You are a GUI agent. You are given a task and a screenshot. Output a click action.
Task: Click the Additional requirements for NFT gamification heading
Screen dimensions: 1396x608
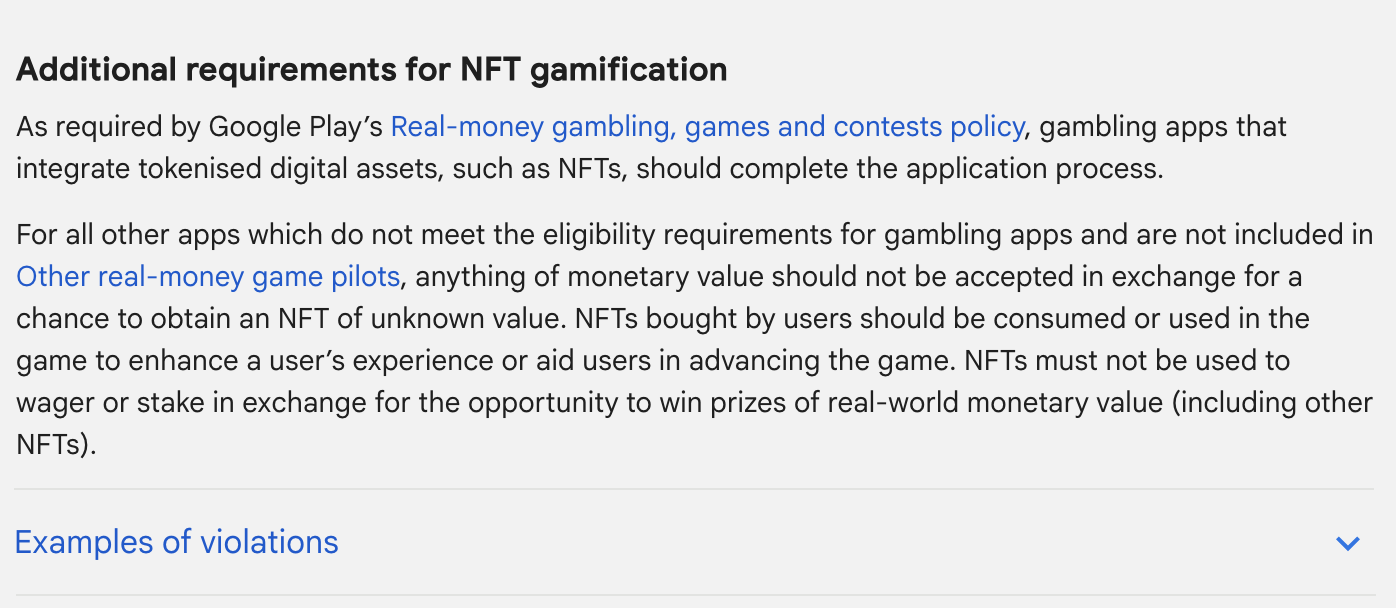pos(371,70)
